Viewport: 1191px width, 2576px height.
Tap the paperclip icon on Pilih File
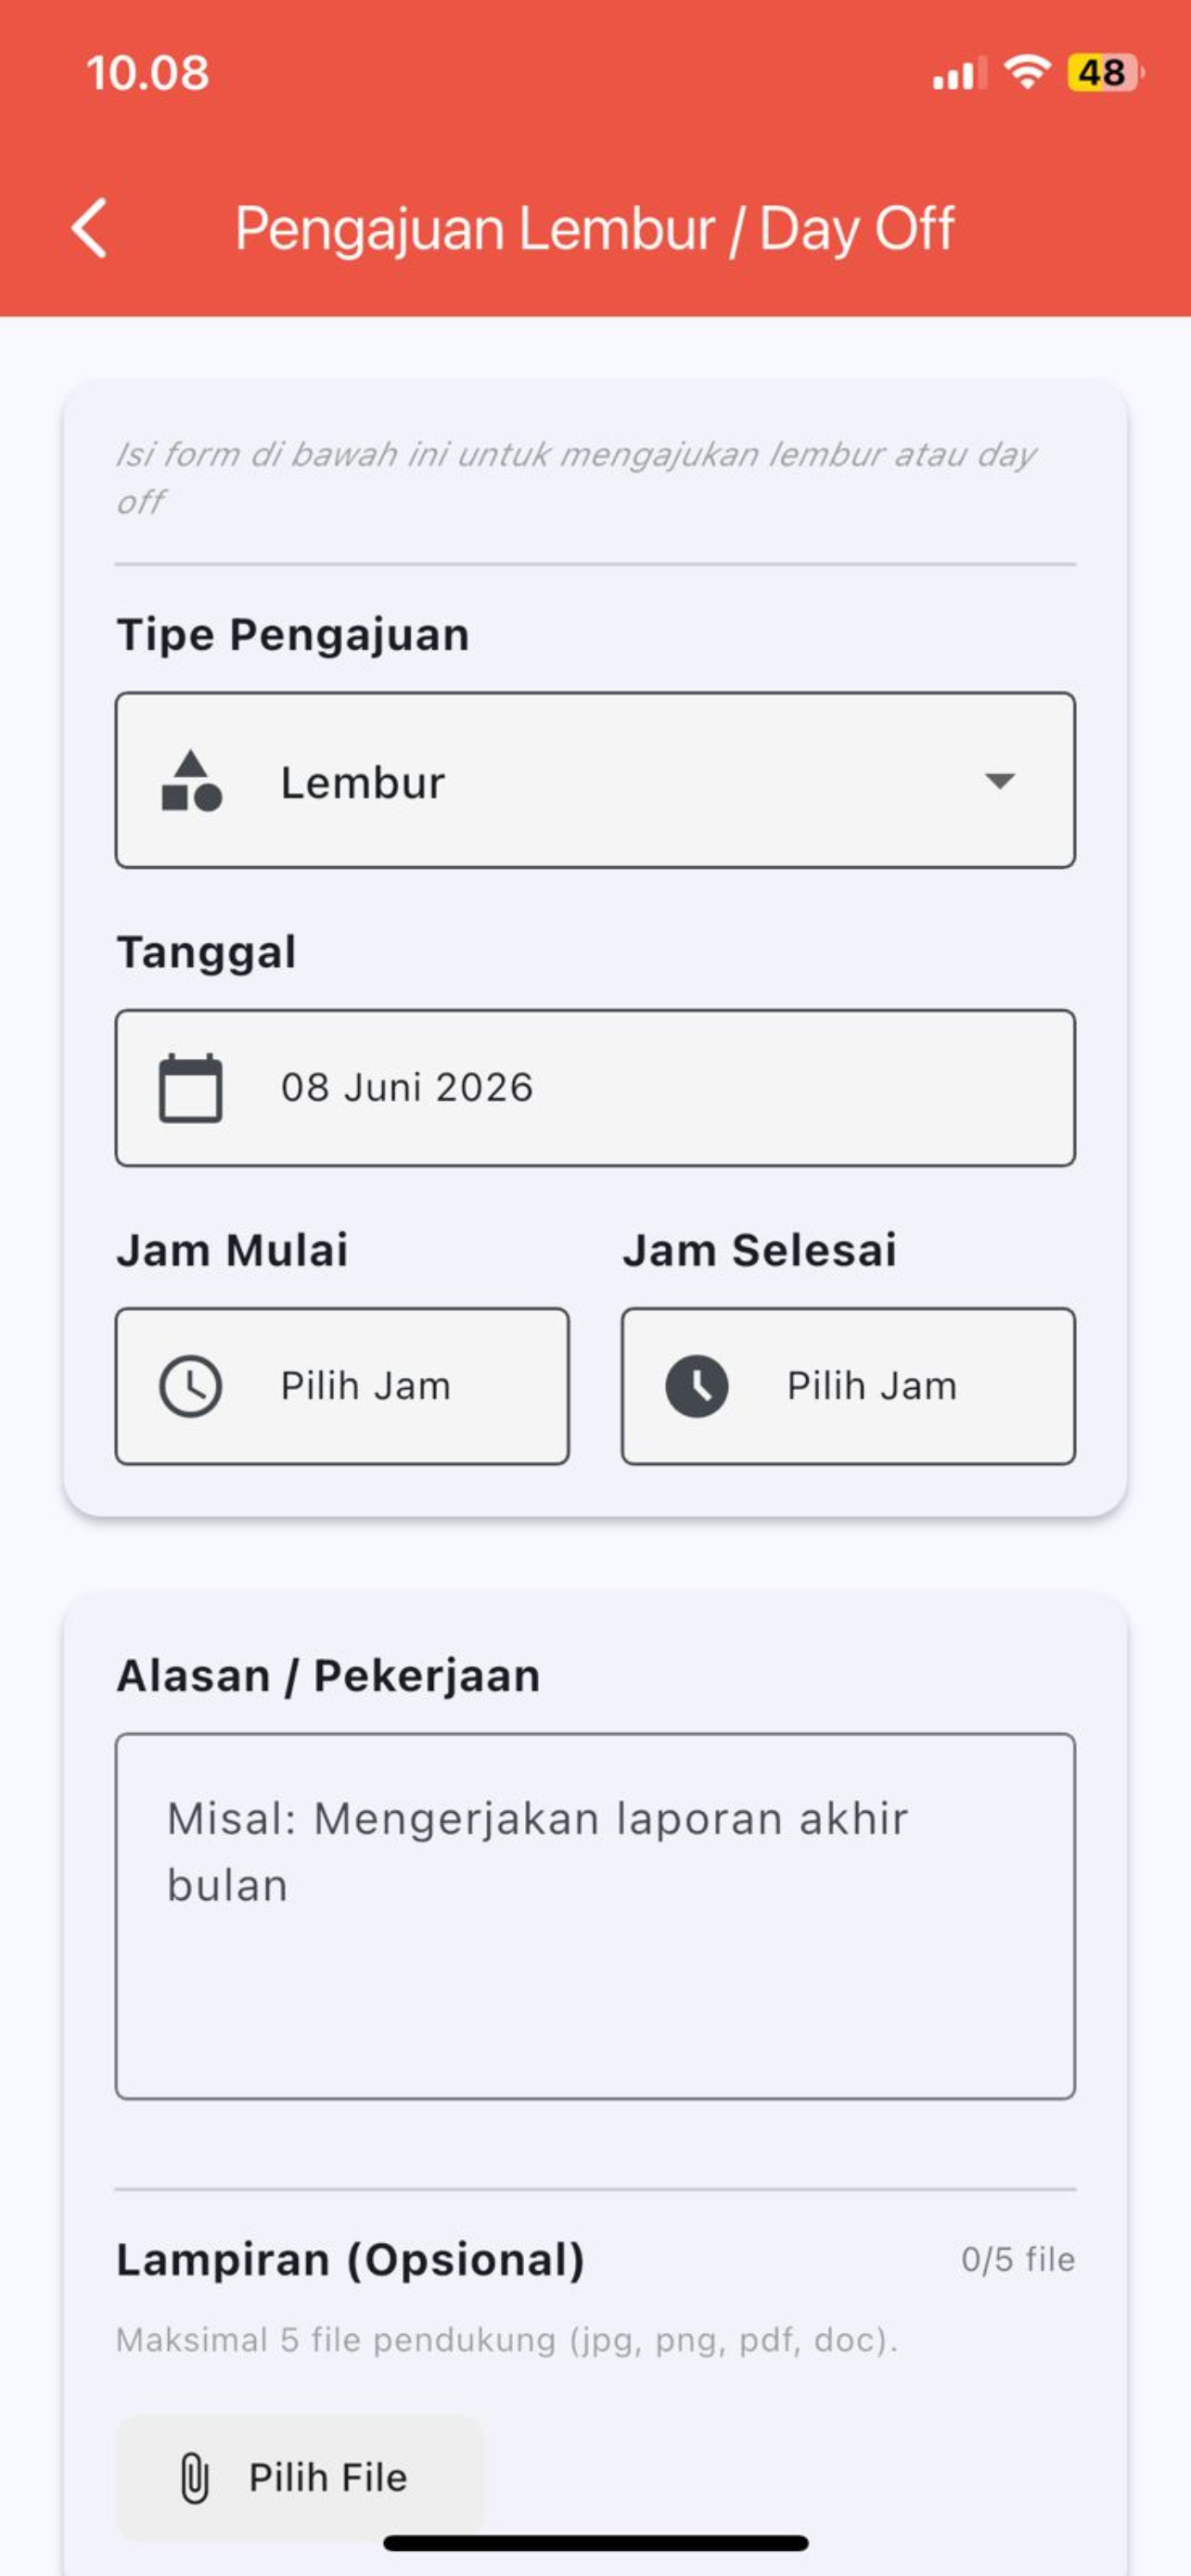click(x=195, y=2478)
